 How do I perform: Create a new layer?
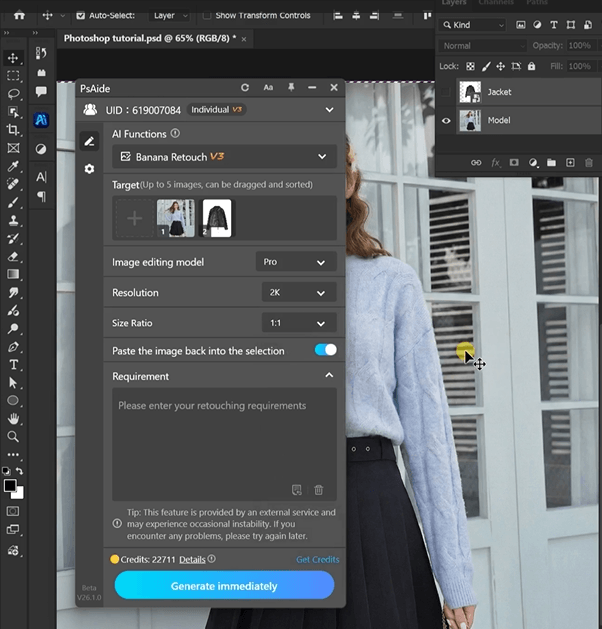tap(570, 162)
